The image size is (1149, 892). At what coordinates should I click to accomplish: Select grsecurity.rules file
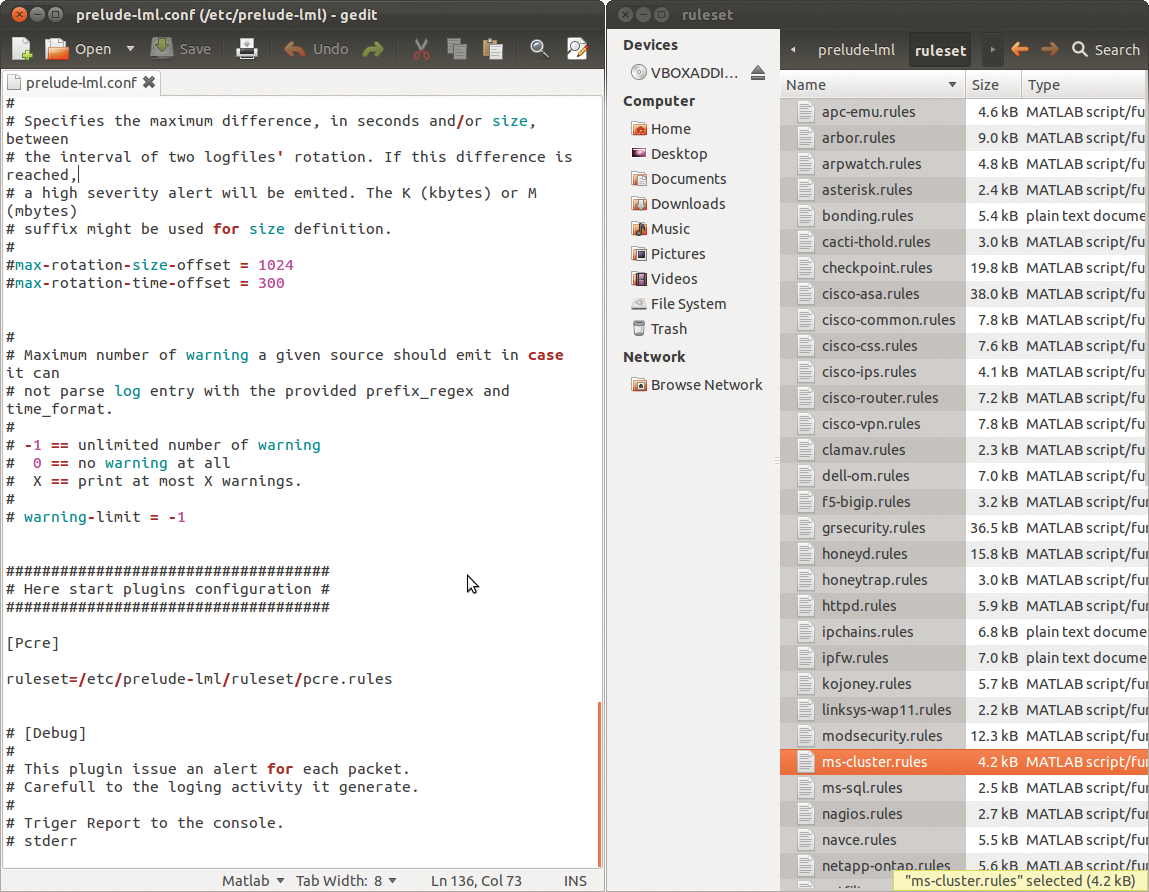click(964, 528)
